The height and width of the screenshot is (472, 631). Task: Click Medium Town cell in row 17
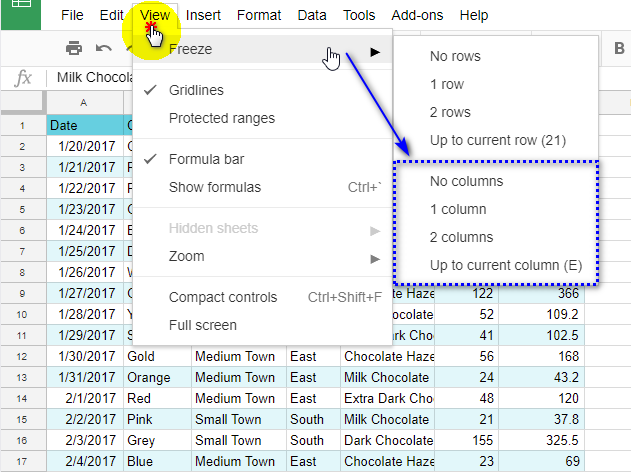click(239, 461)
